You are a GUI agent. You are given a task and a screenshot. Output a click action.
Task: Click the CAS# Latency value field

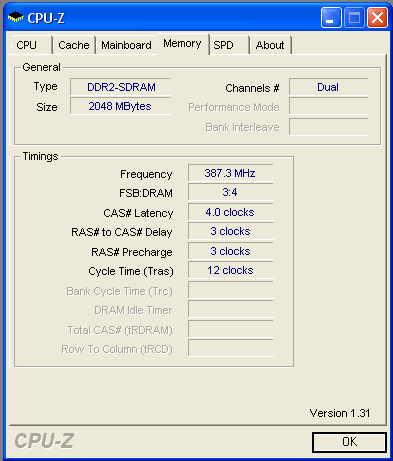tap(231, 212)
